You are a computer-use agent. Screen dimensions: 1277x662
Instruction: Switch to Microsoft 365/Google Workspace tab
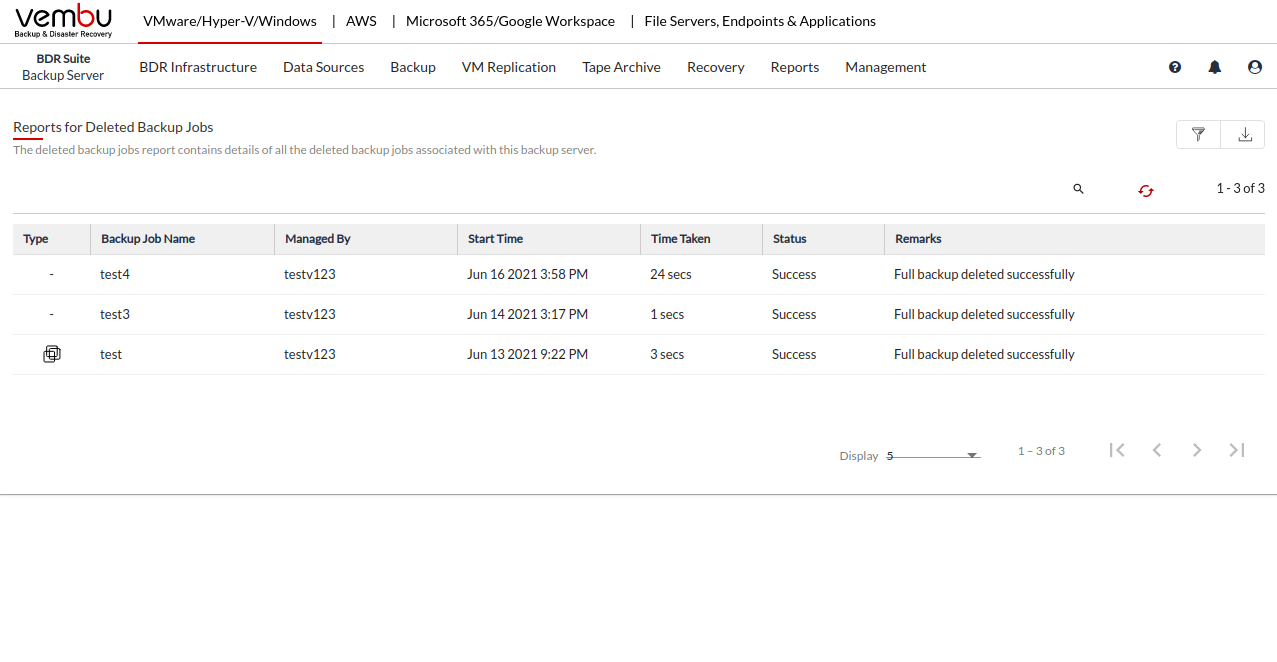(x=510, y=21)
